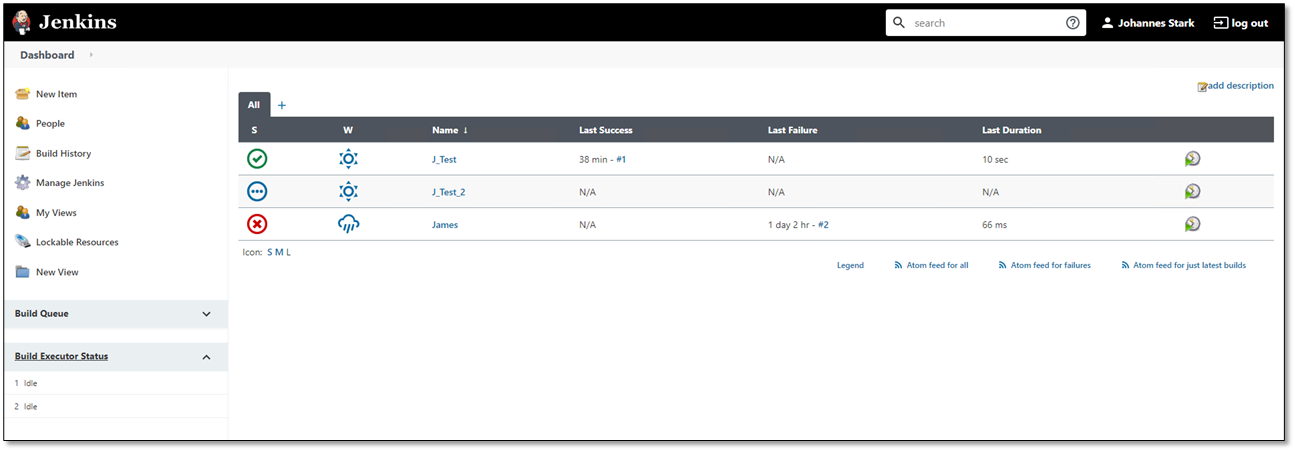Click the Dashboard breadcrumb dropdown arrow
Image resolution: width=1295 pixels, height=451 pixels.
click(91, 55)
